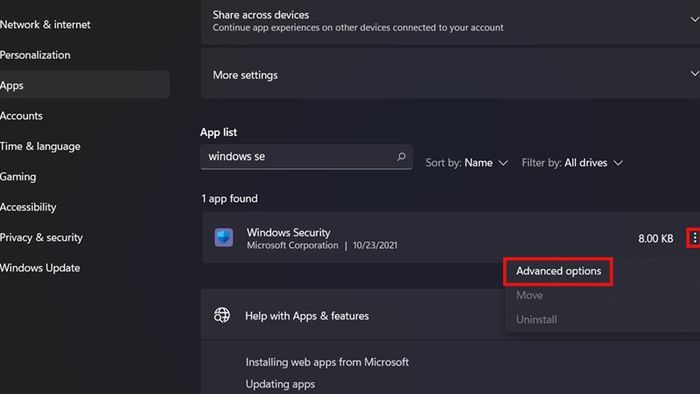
Task: Open Privacy & security settings
Action: coord(42,237)
